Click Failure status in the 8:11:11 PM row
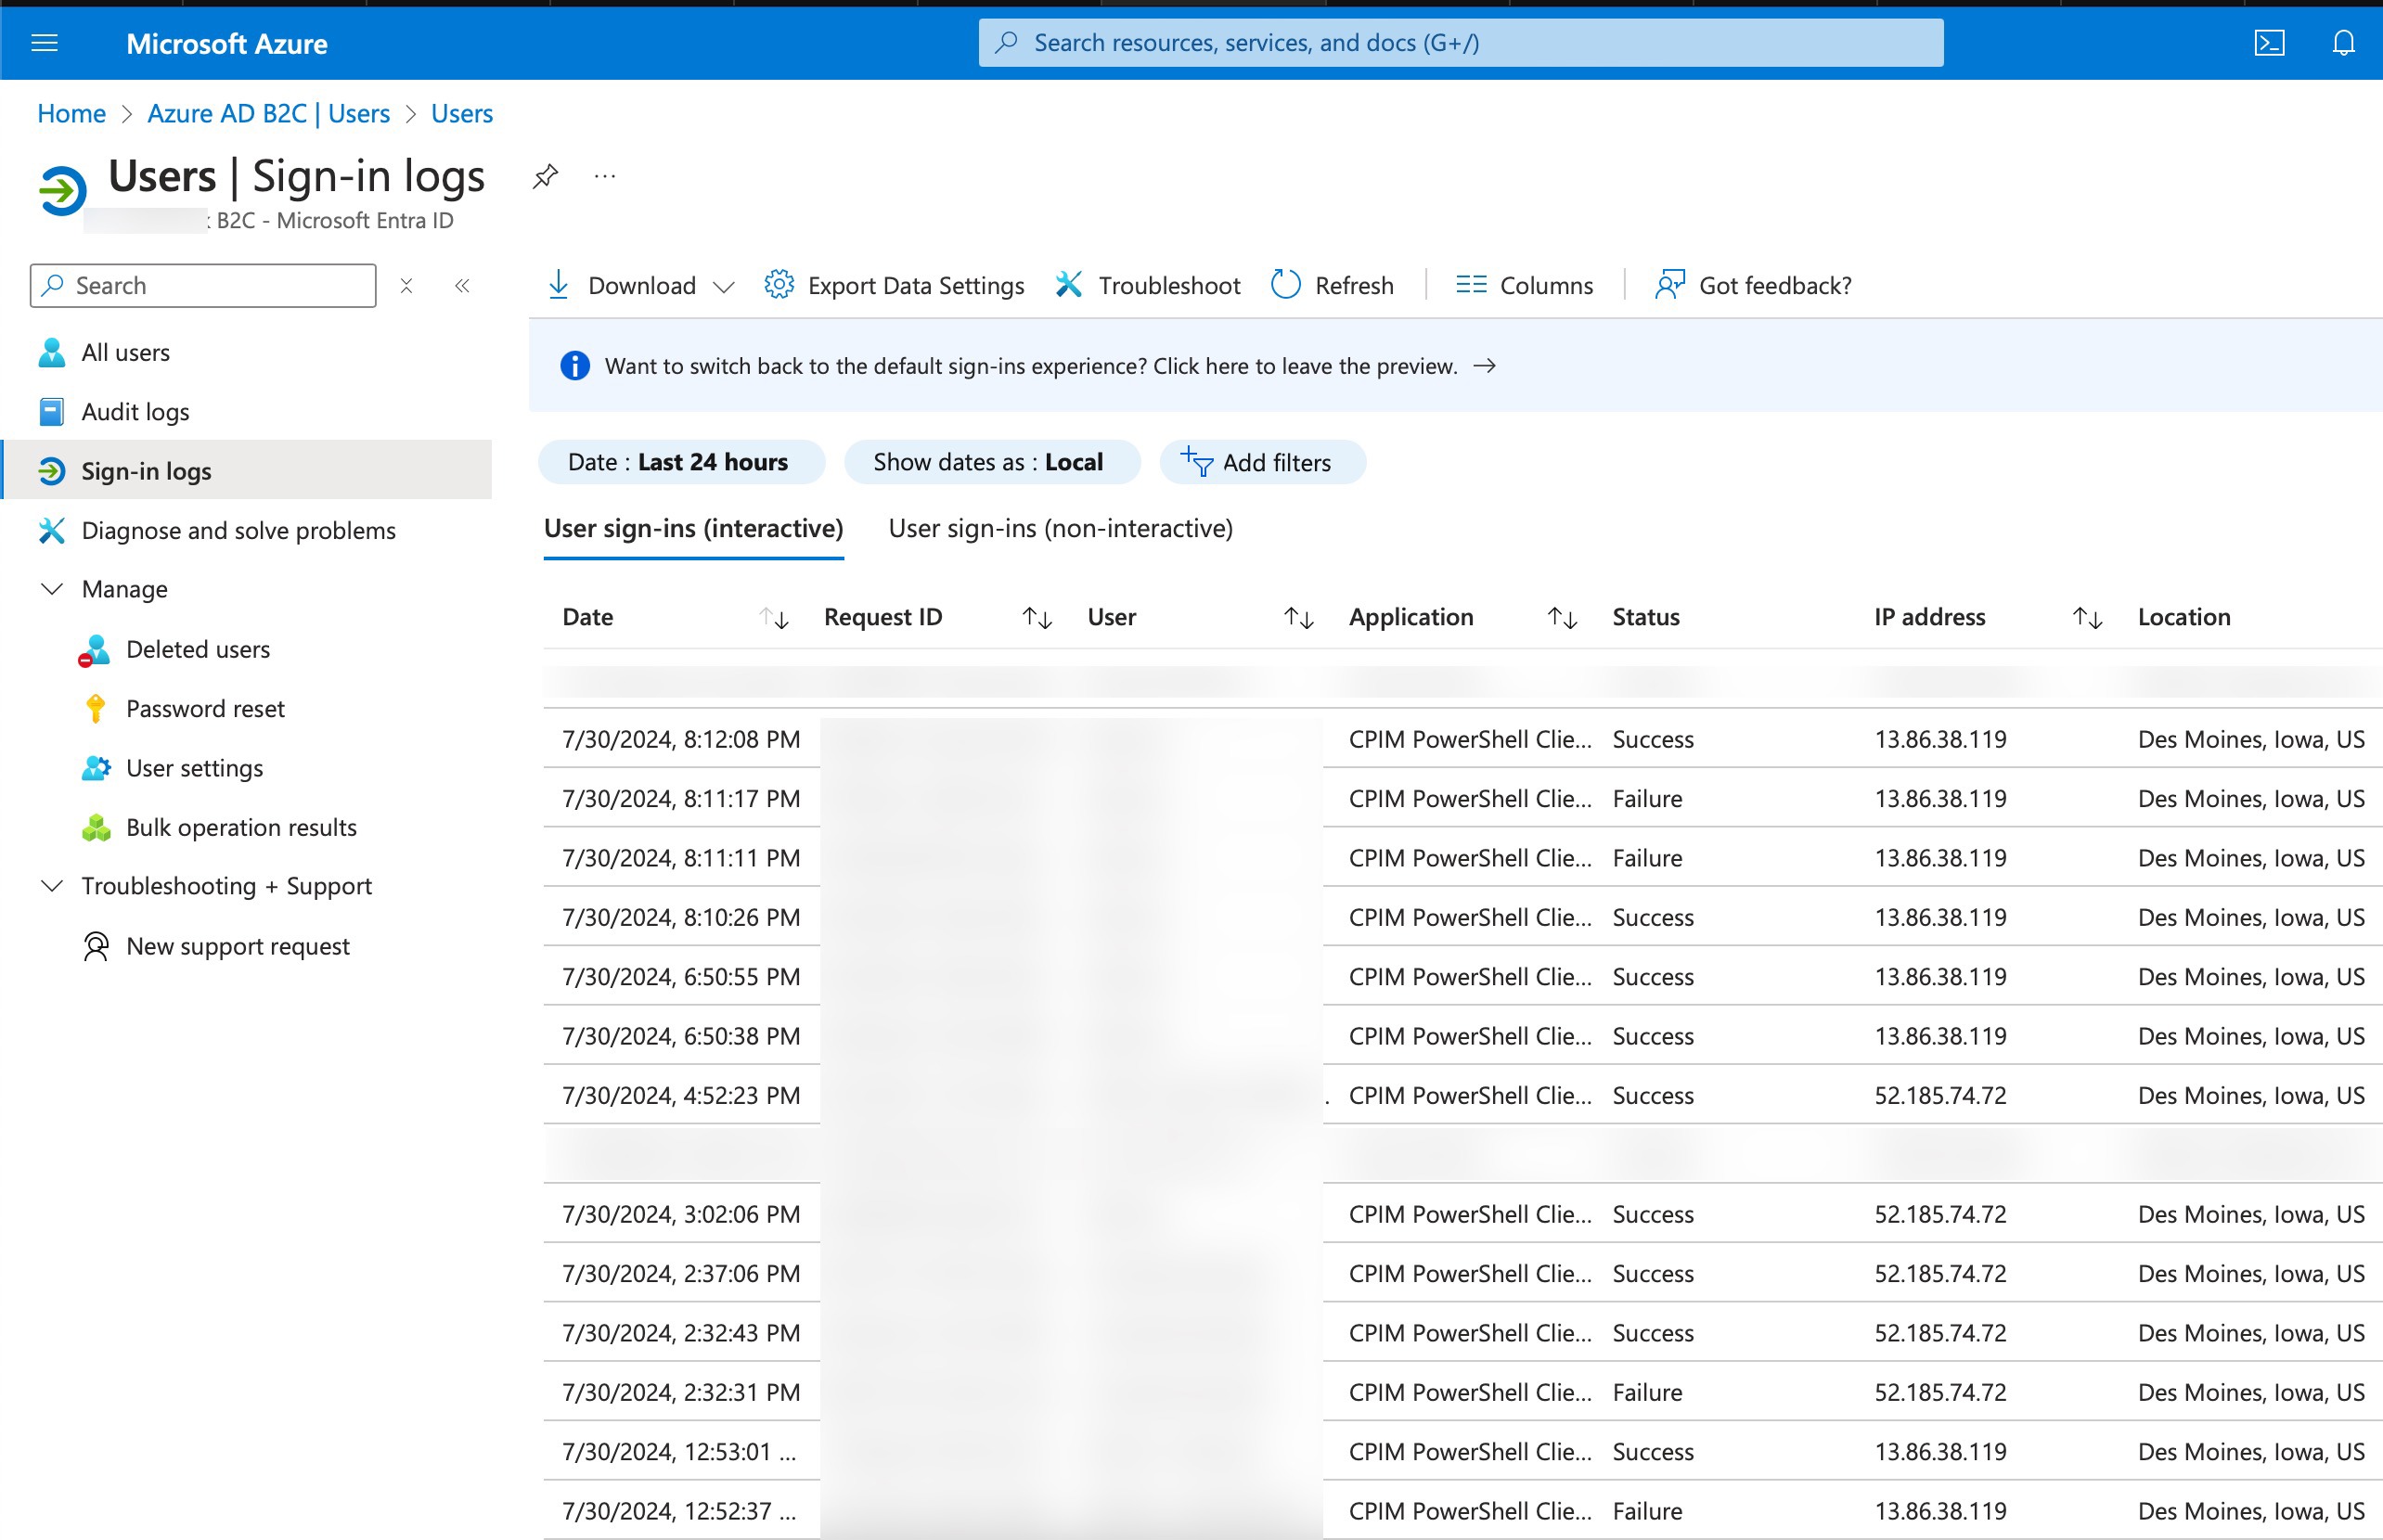The image size is (2383, 1540). pos(1647,858)
